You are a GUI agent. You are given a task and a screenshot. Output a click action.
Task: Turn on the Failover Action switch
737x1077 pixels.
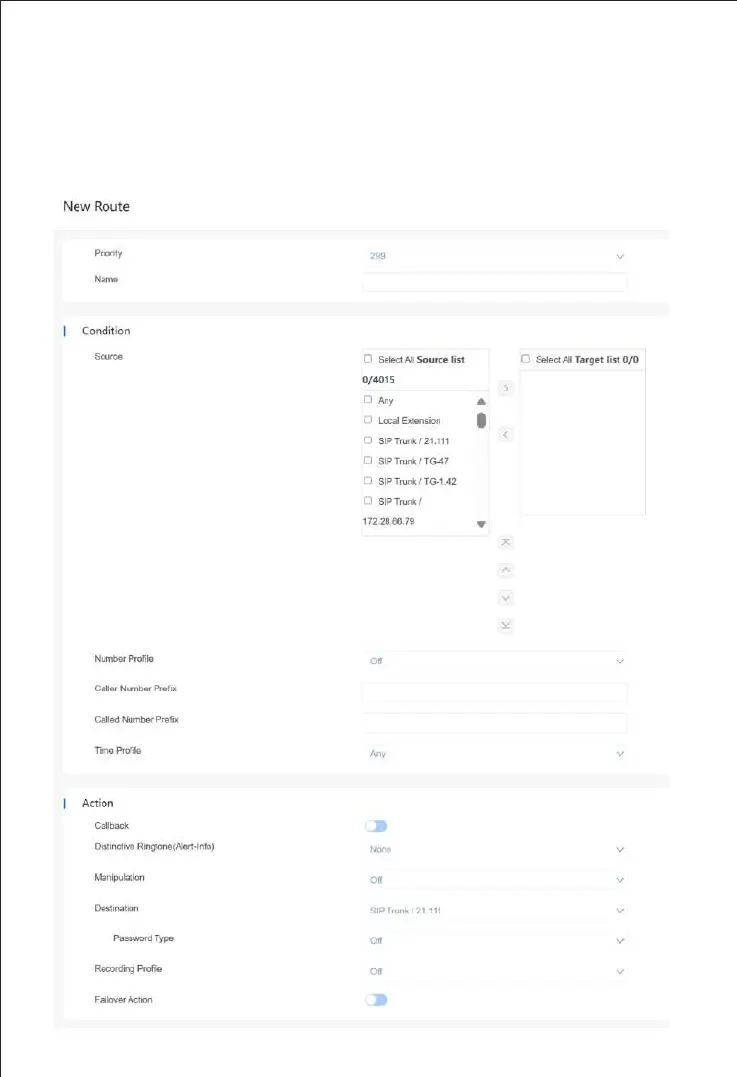point(376,1000)
